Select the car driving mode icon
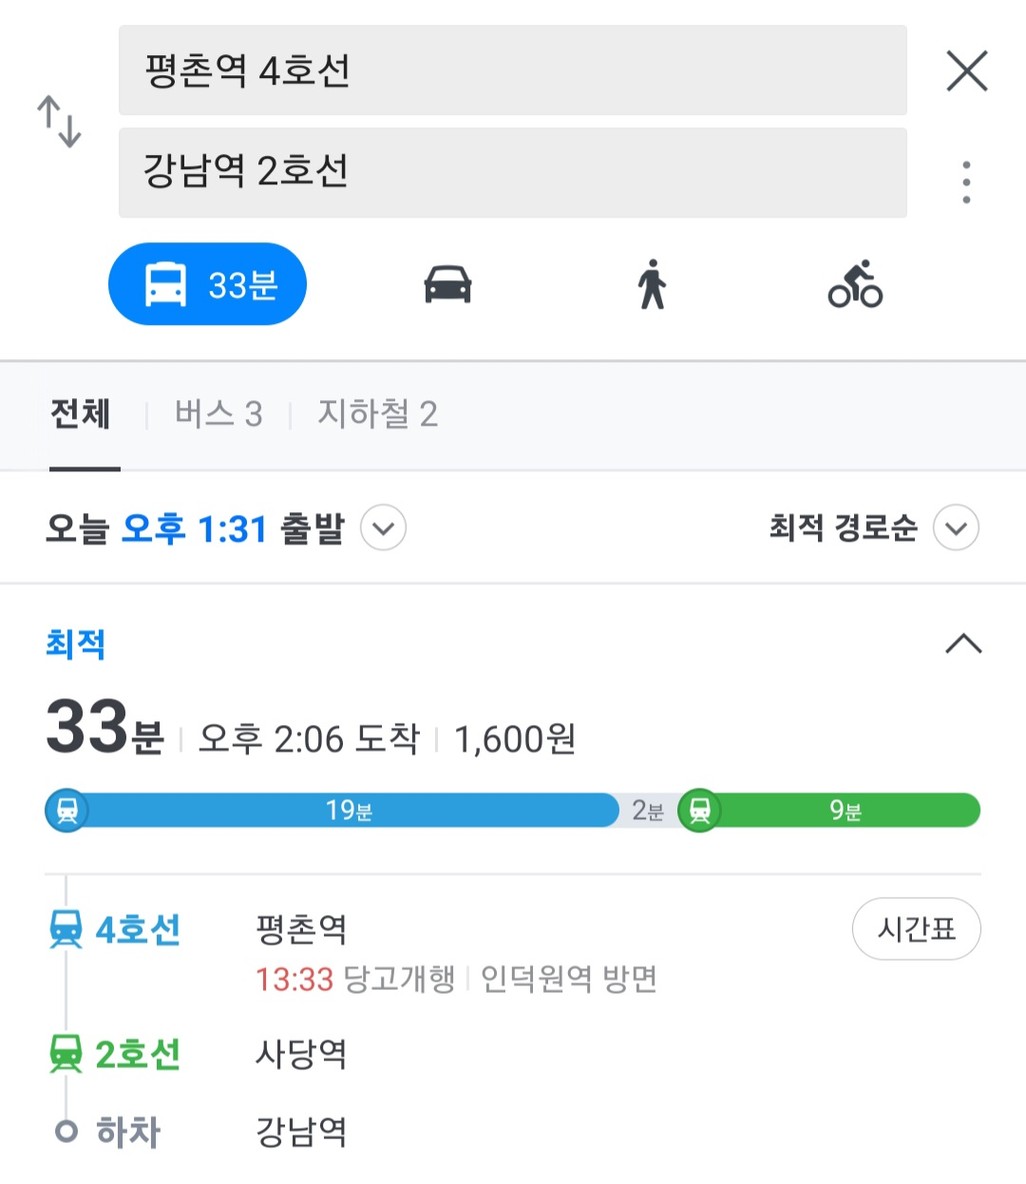The image size is (1026, 1184). click(x=448, y=285)
